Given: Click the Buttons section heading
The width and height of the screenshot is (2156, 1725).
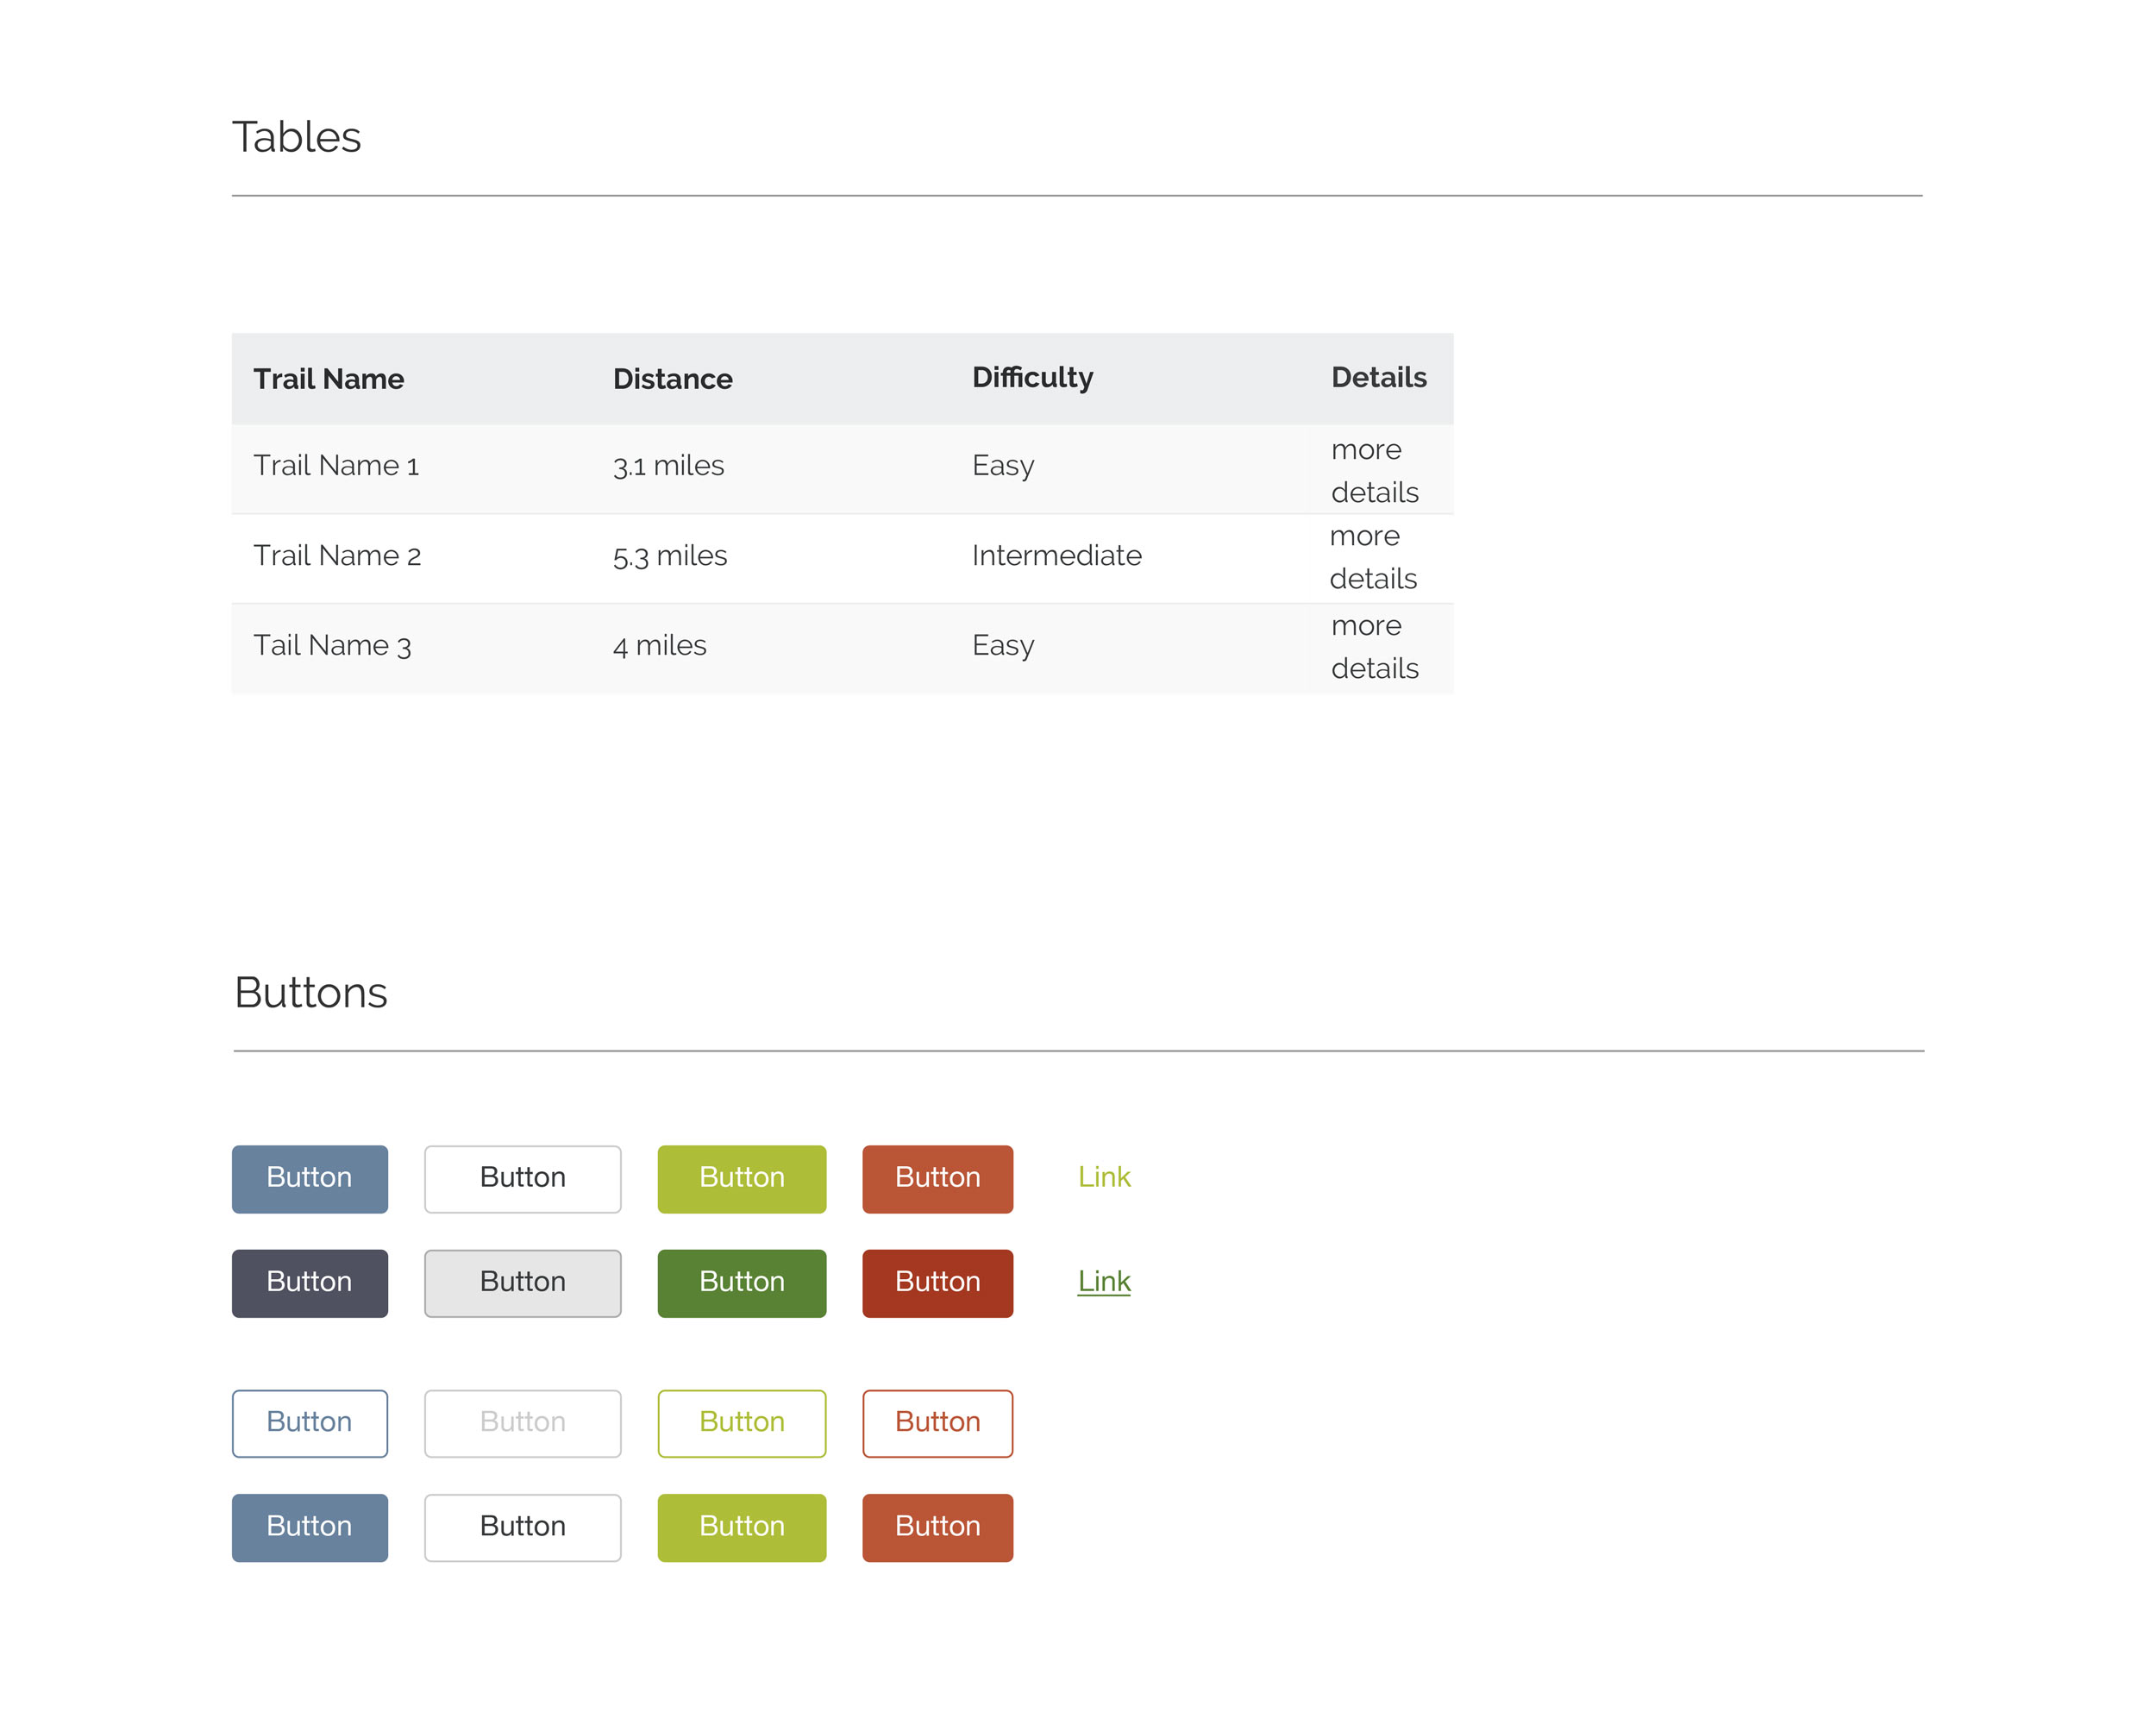Looking at the screenshot, I should click(x=311, y=993).
